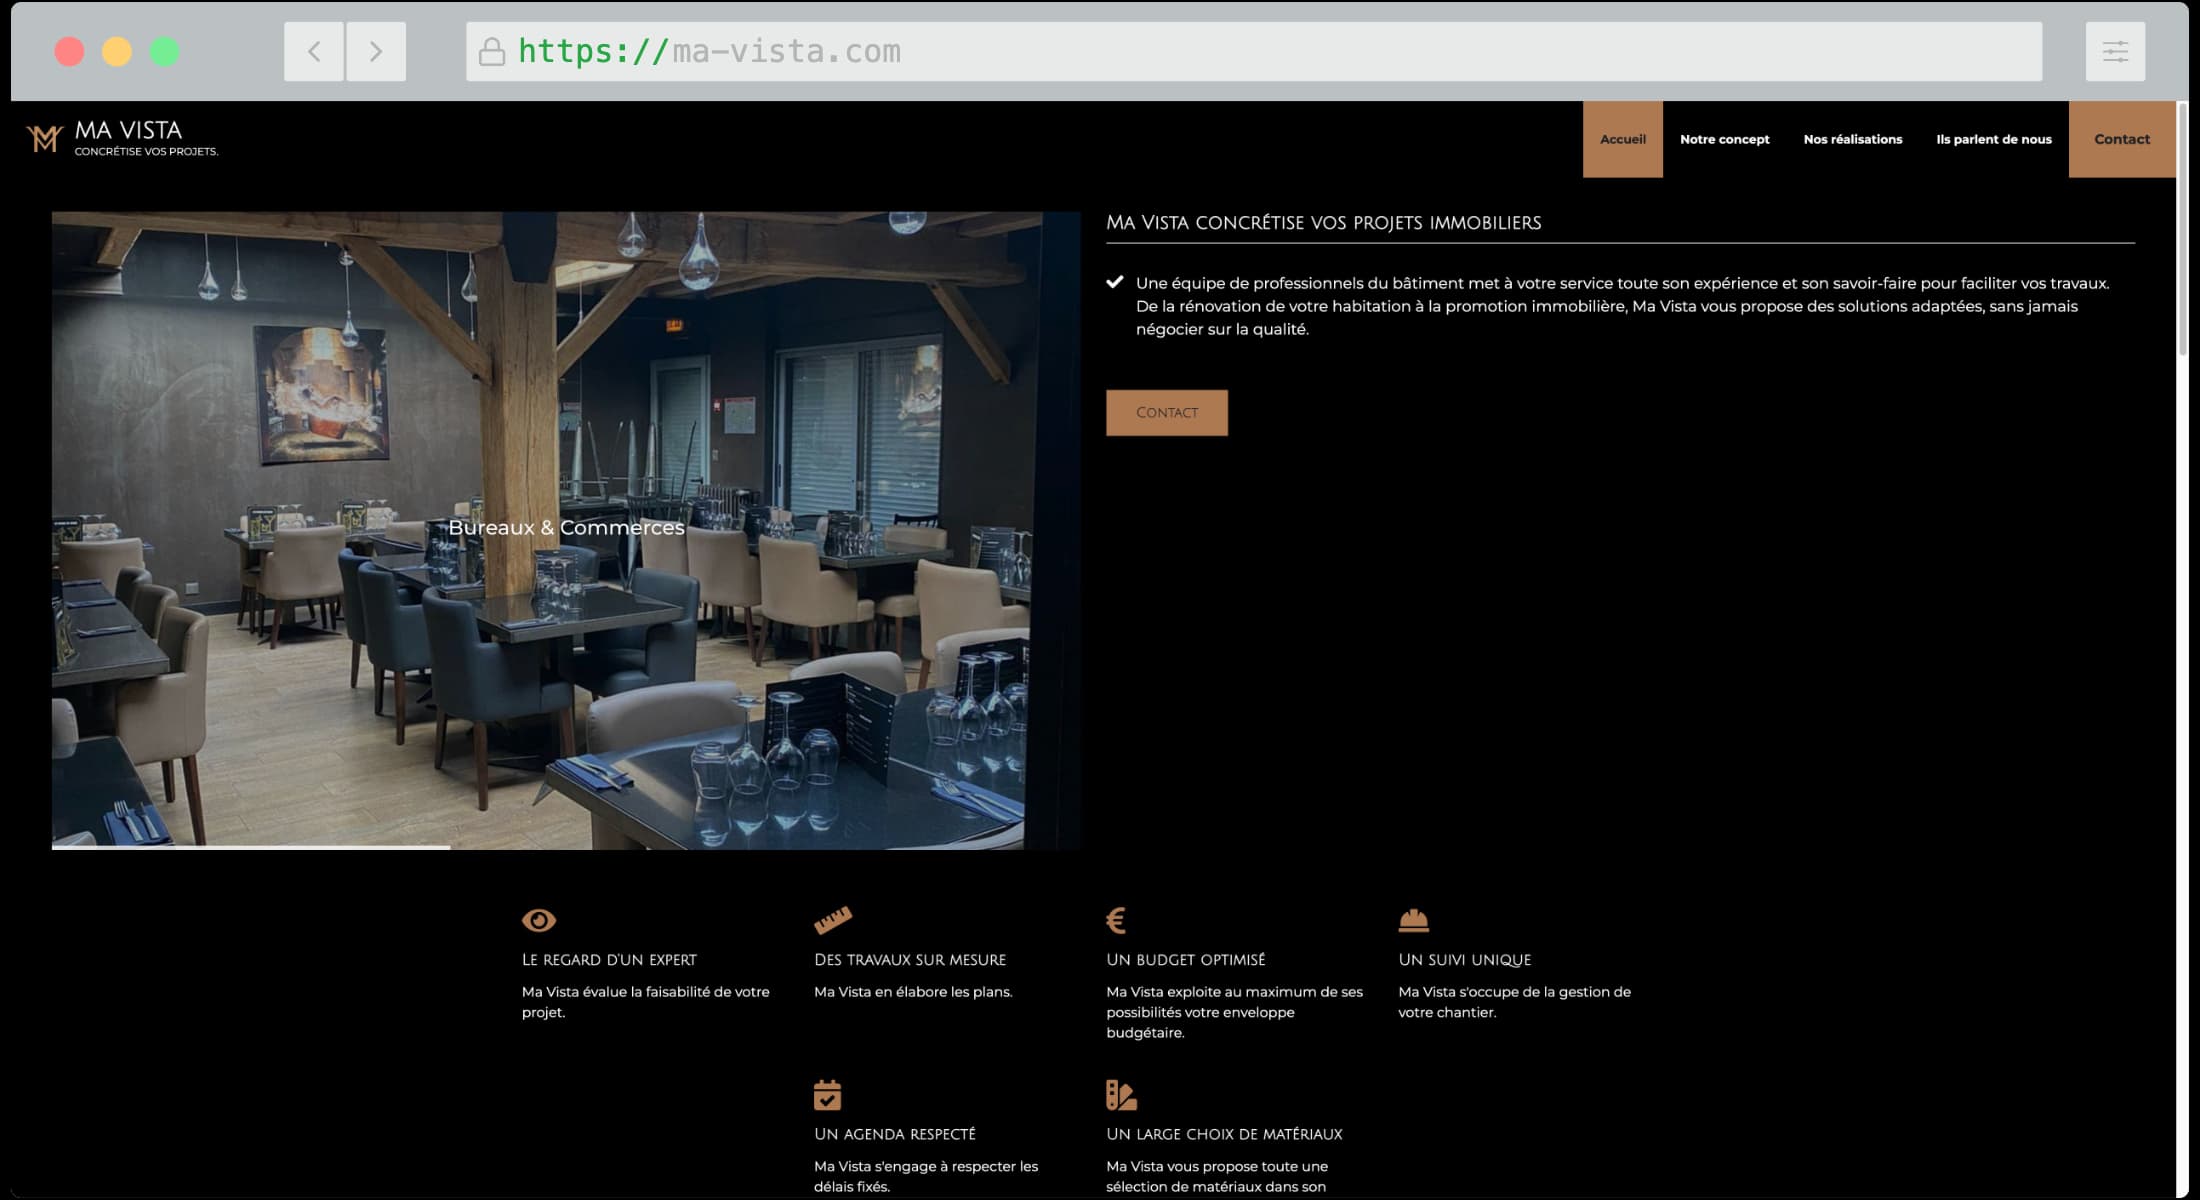Click the Contact tab in the top navigation
This screenshot has height=1200, width=2200.
pos(2121,139)
